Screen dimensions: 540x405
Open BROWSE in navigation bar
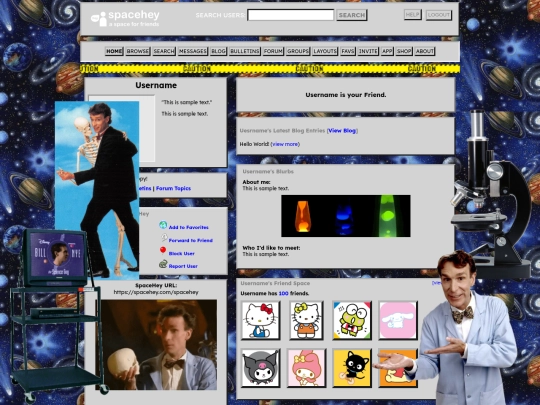click(x=137, y=51)
